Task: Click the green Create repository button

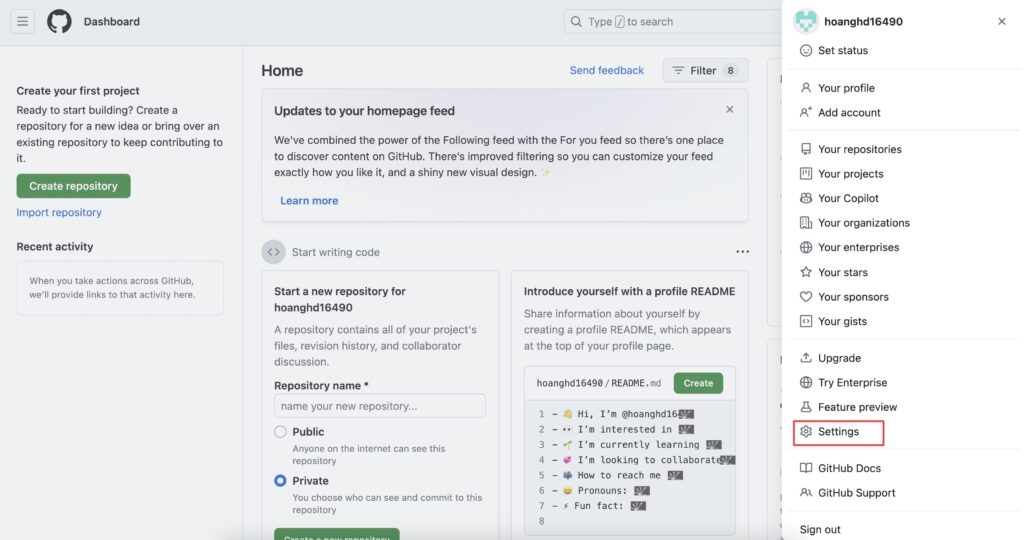Action: coord(73,186)
